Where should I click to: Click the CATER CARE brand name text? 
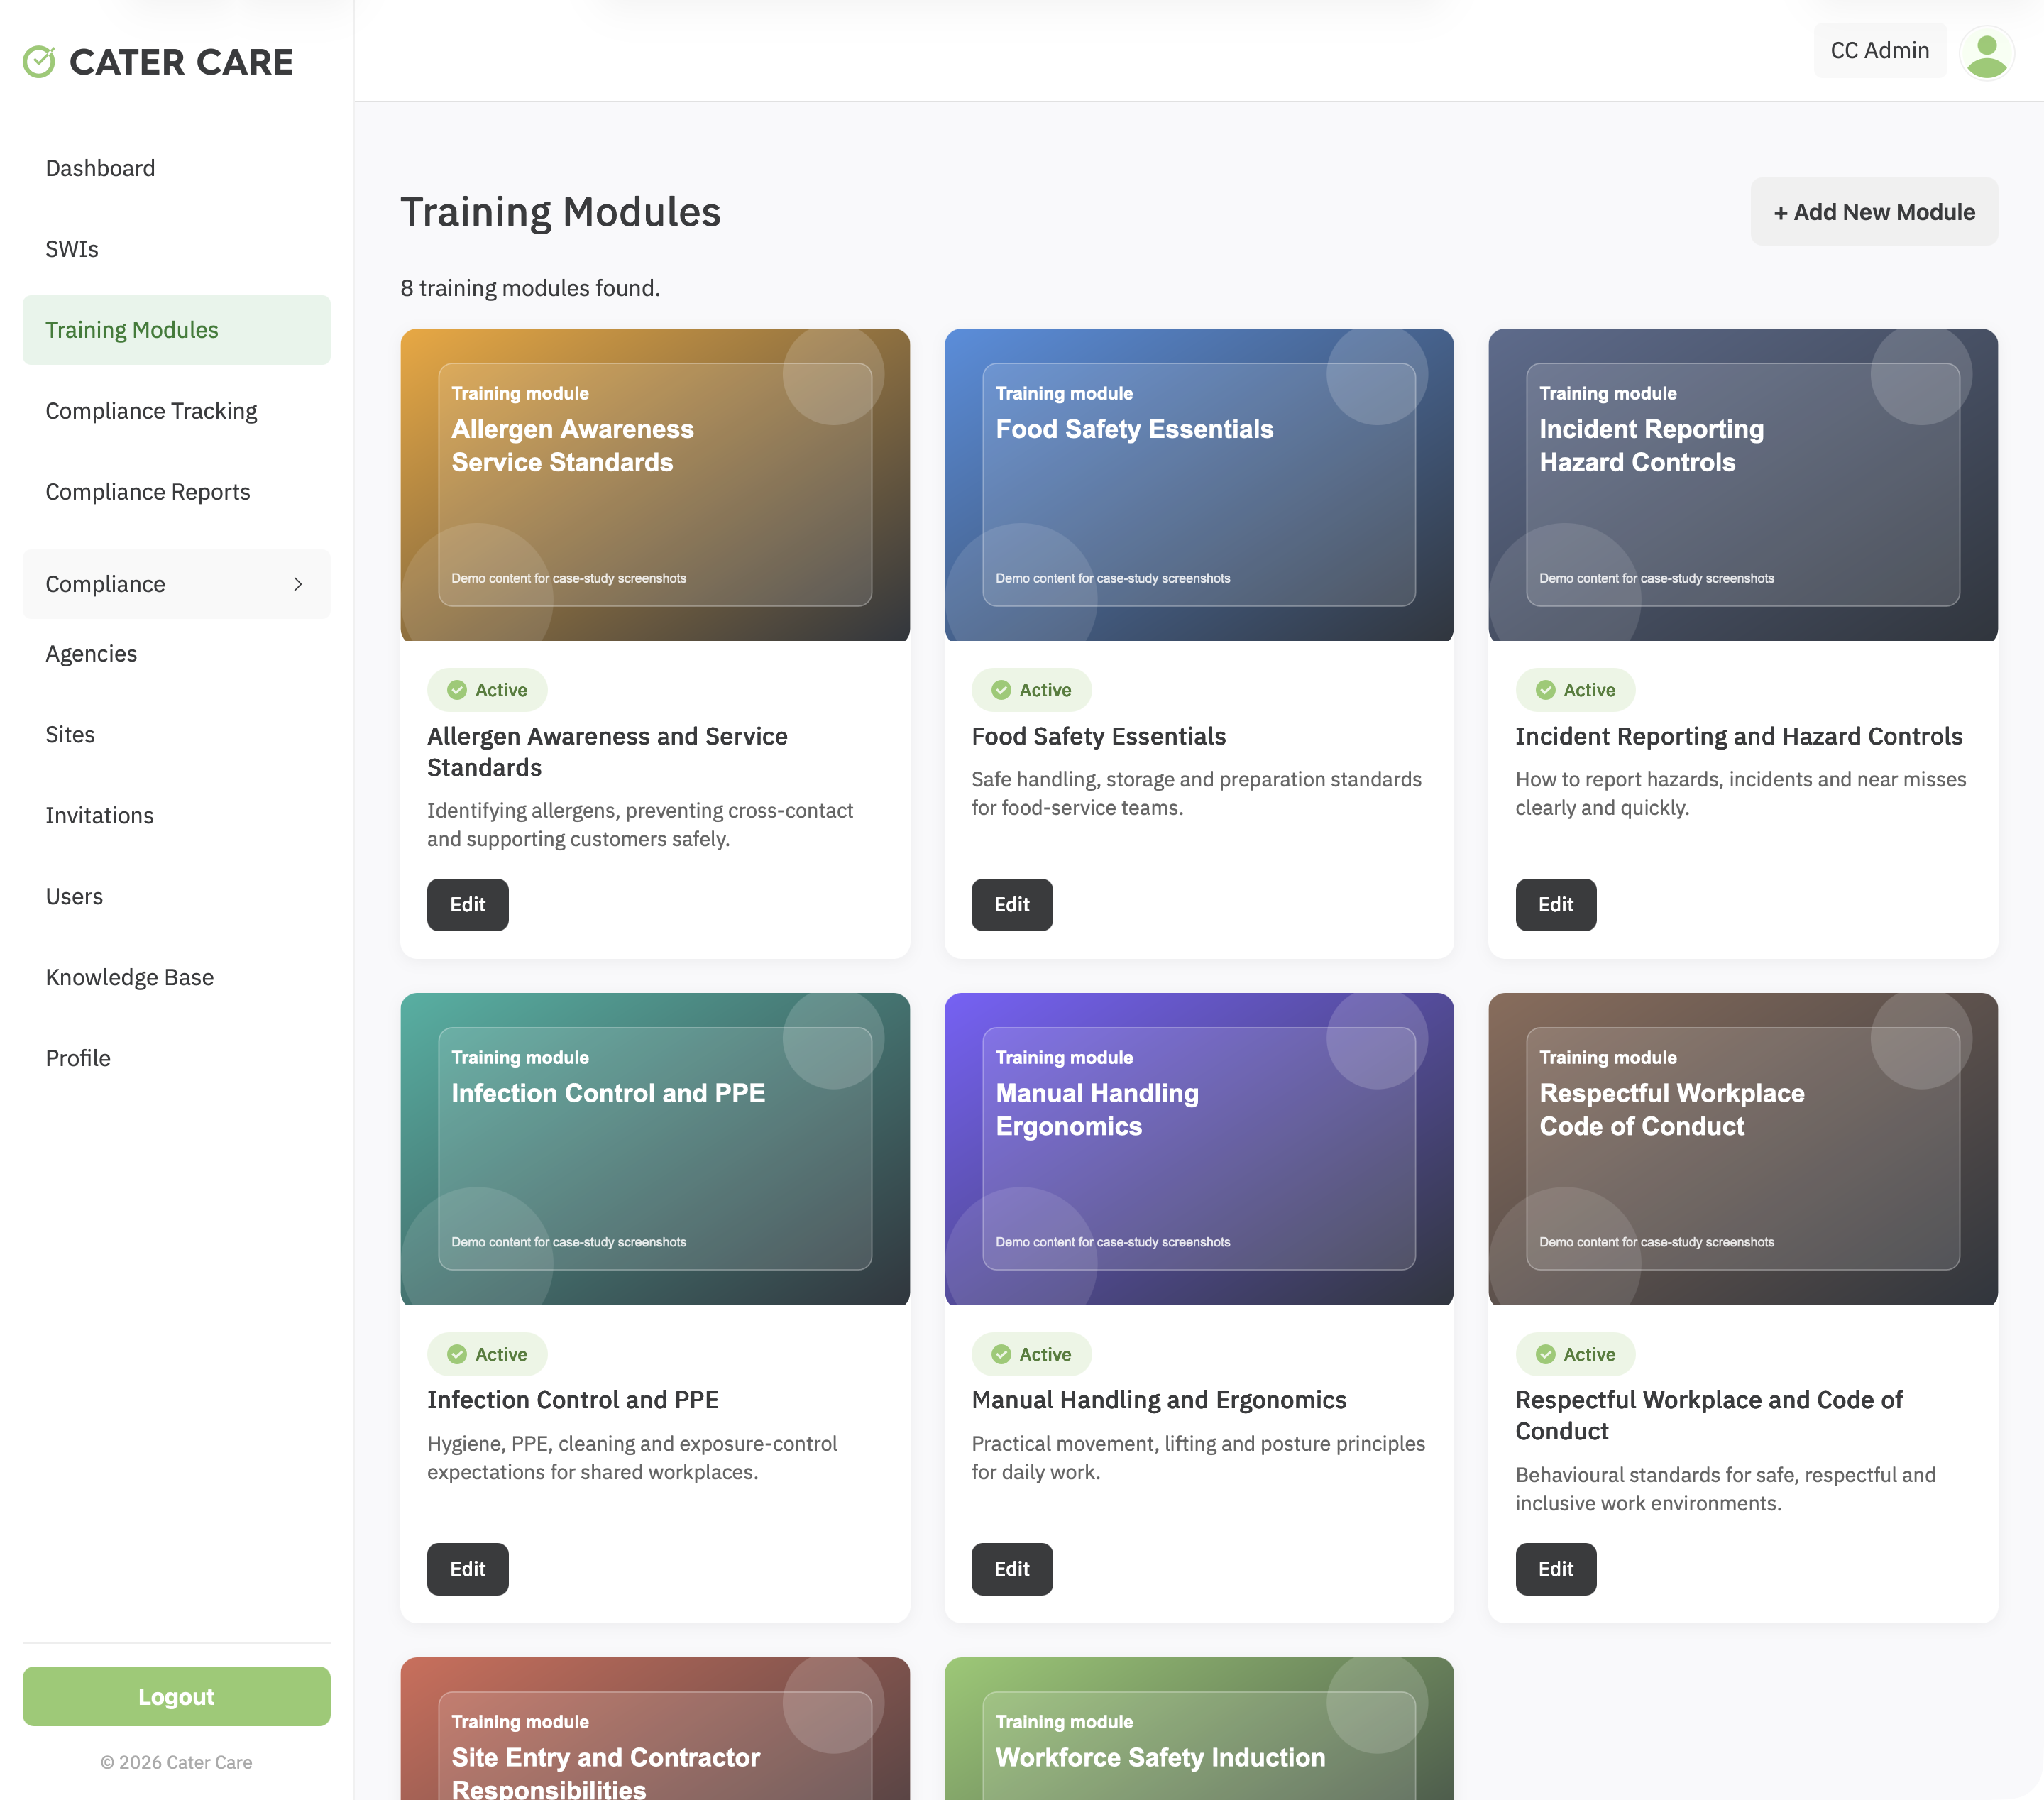(x=181, y=62)
